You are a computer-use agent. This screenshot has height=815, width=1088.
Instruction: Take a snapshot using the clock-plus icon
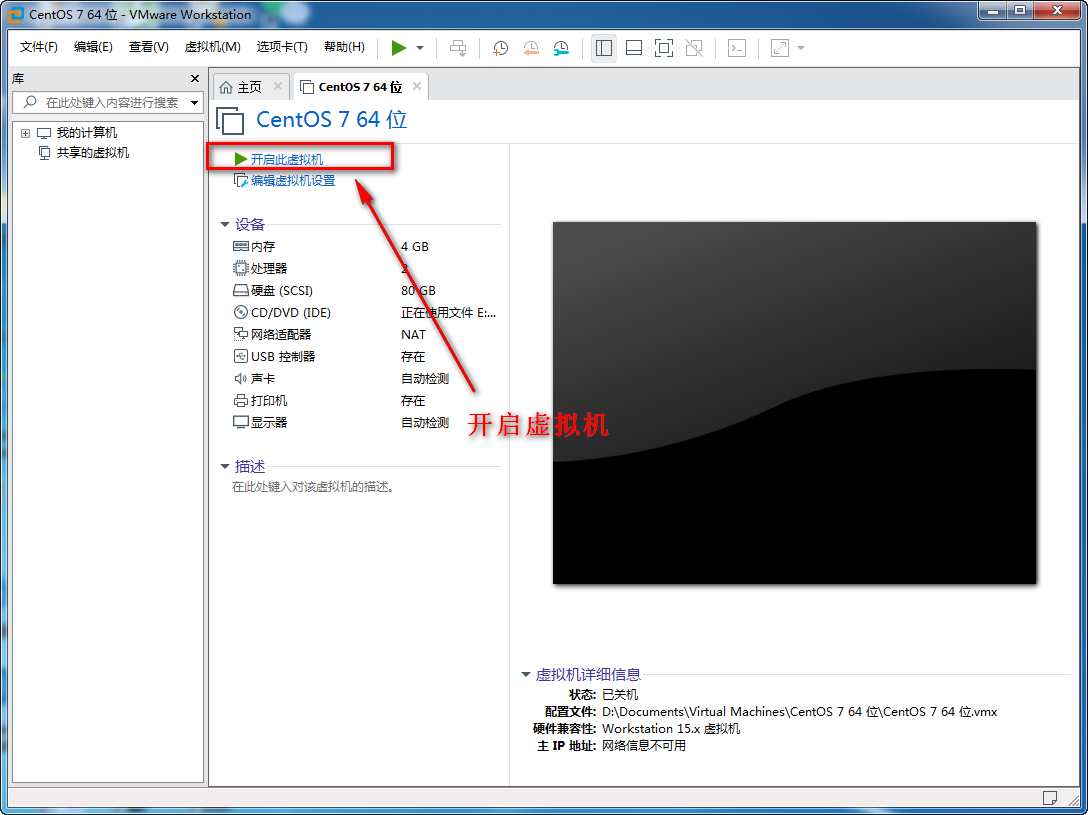(x=500, y=48)
